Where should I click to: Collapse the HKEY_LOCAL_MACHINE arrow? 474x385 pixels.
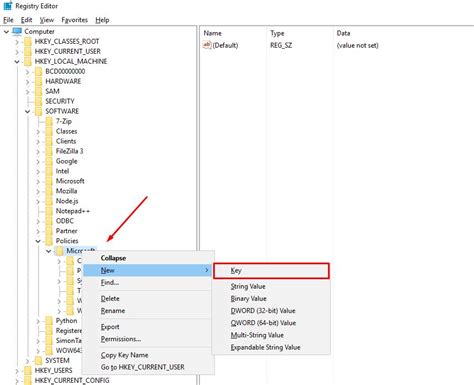17,62
